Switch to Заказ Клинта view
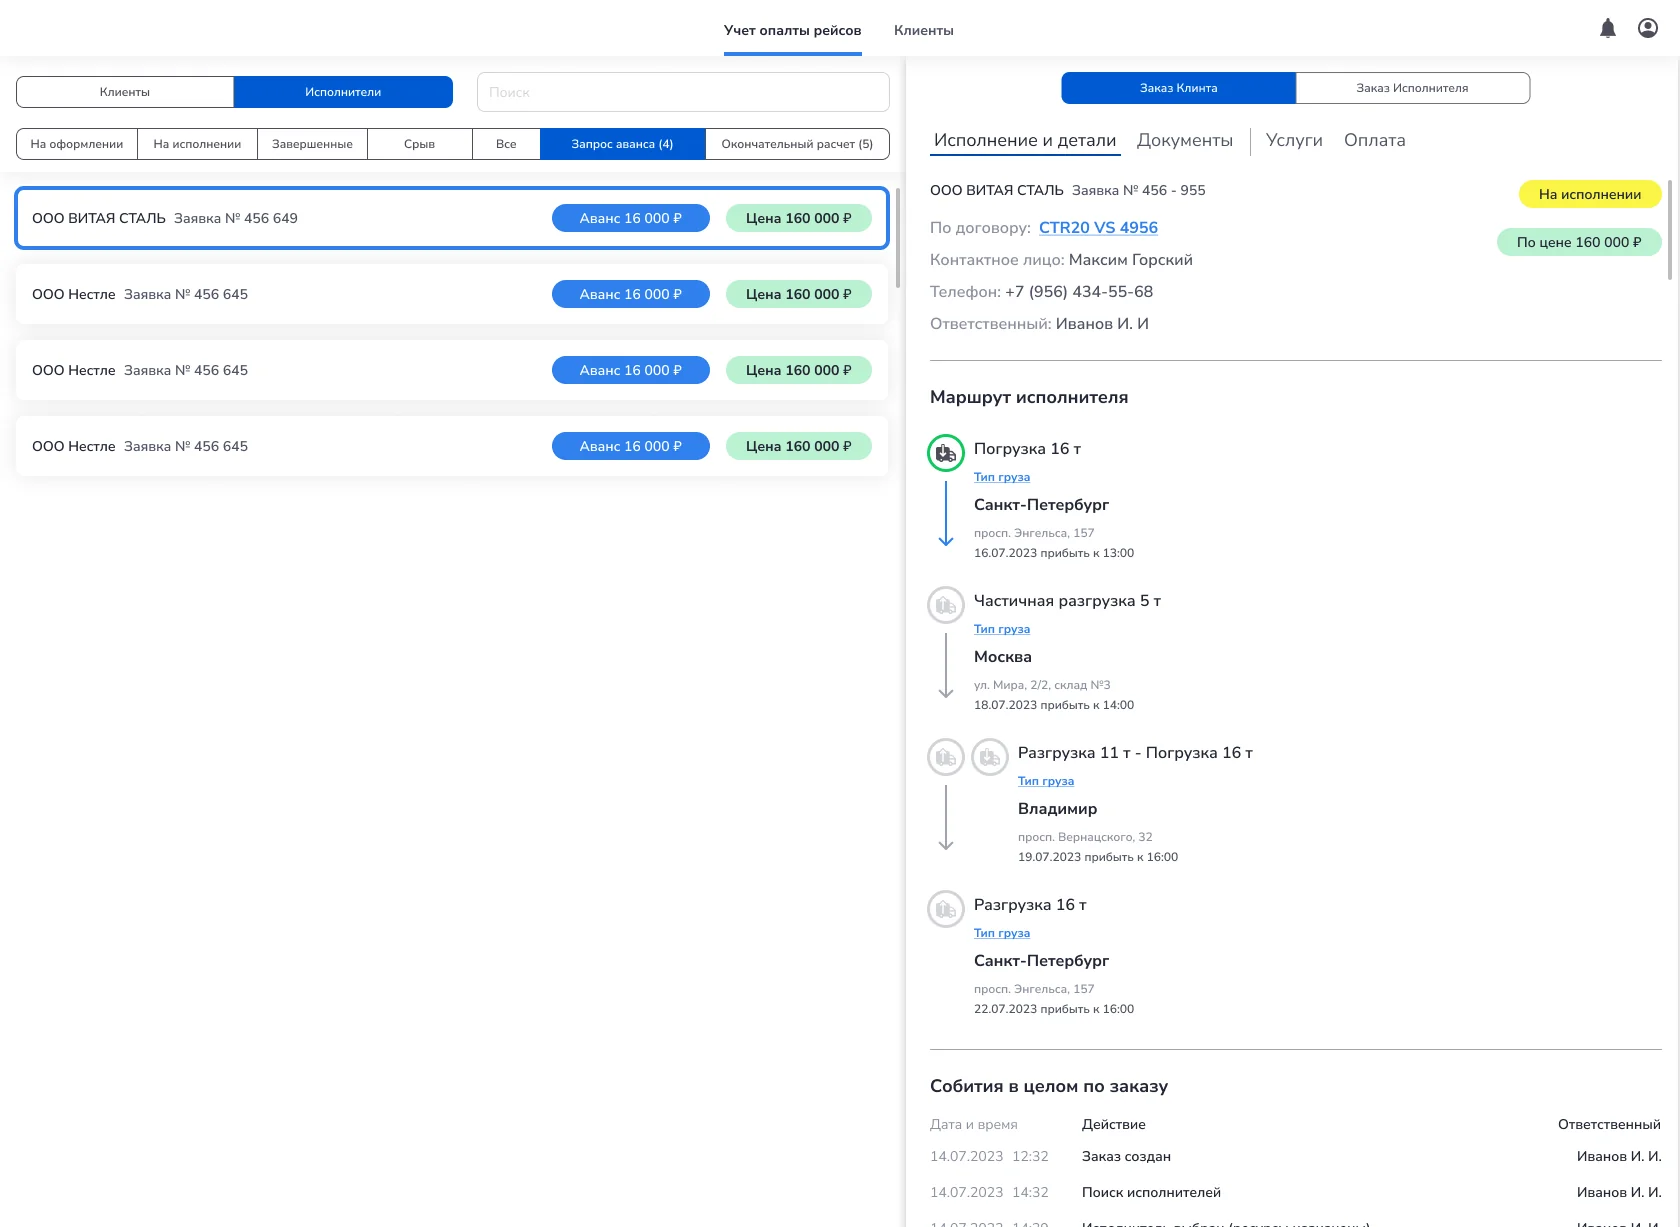1680x1227 pixels. [x=1179, y=88]
